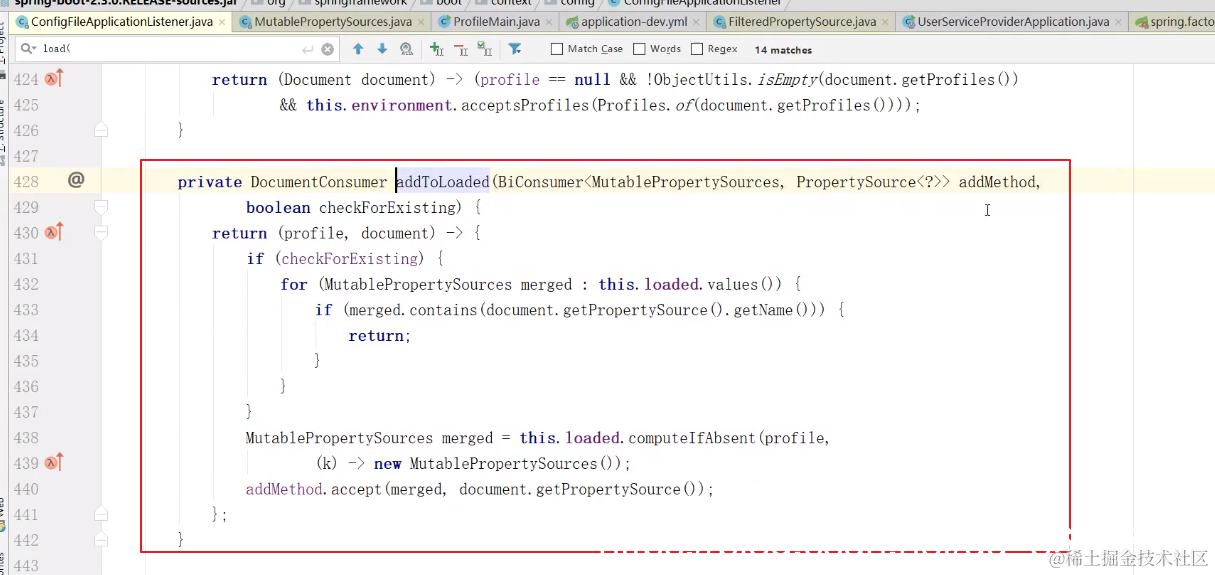Click the 14 matches label
This screenshot has width=1215, height=575.
783,49
